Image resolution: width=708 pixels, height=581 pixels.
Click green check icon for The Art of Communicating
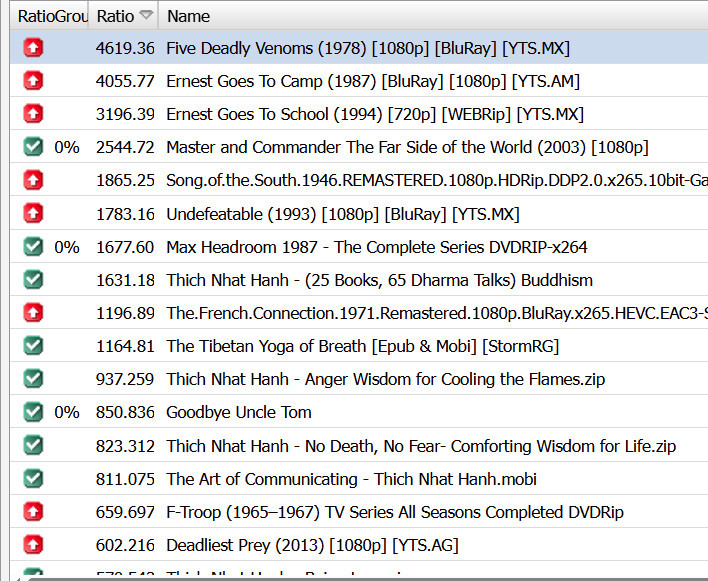click(33, 479)
